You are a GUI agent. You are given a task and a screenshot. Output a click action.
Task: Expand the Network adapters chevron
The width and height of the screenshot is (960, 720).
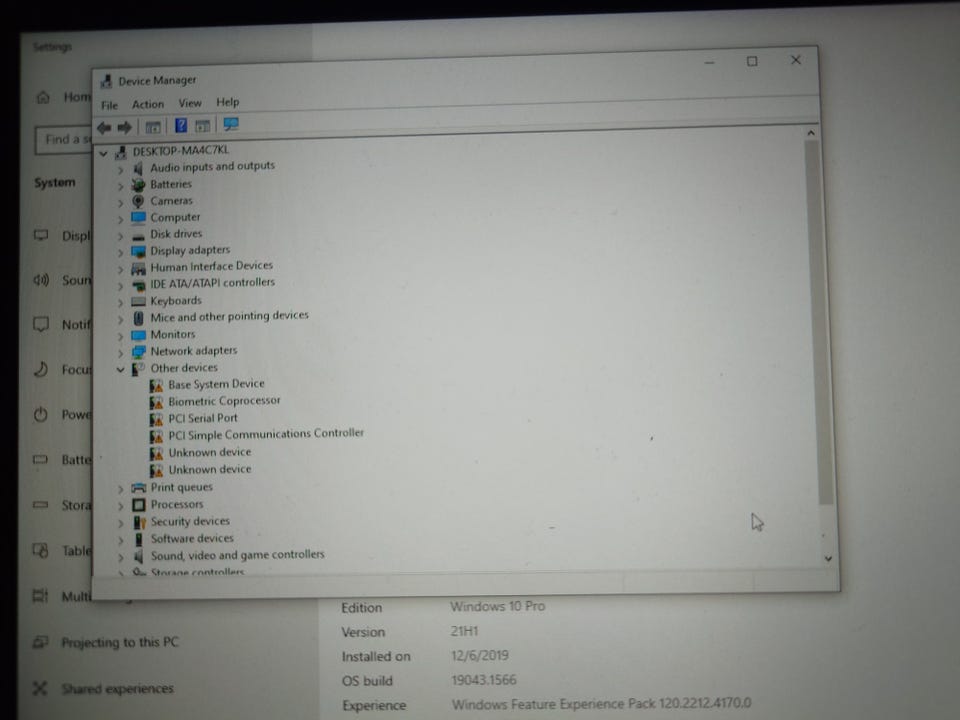pyautogui.click(x=120, y=353)
